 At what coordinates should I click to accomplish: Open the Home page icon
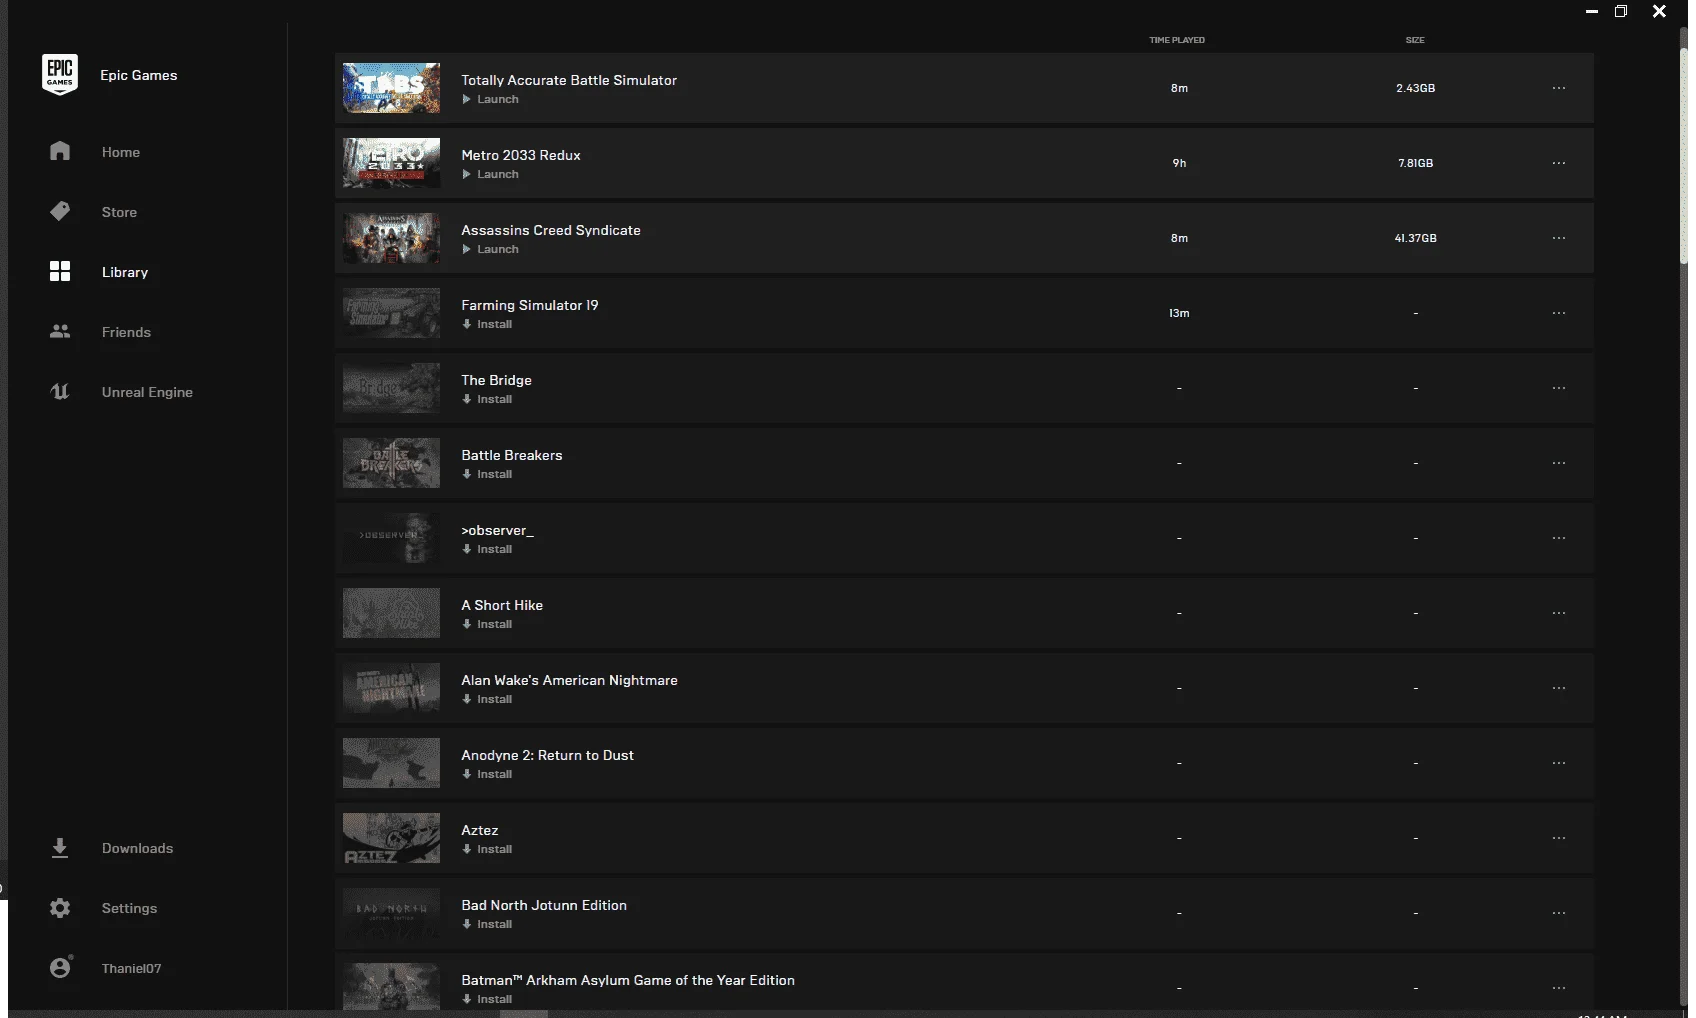point(60,151)
